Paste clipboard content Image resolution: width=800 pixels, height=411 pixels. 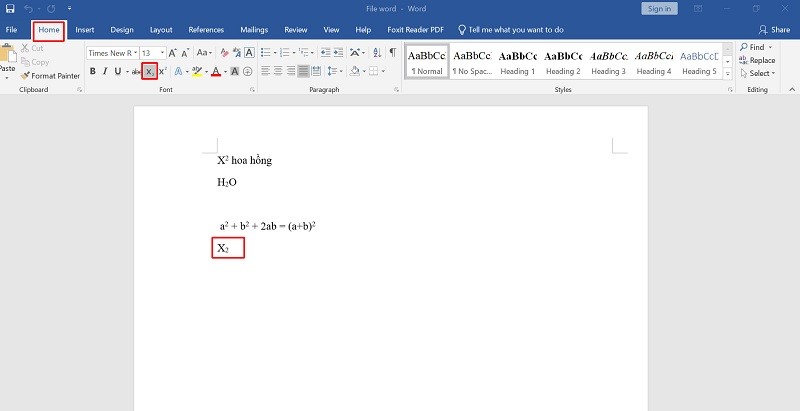point(7,61)
